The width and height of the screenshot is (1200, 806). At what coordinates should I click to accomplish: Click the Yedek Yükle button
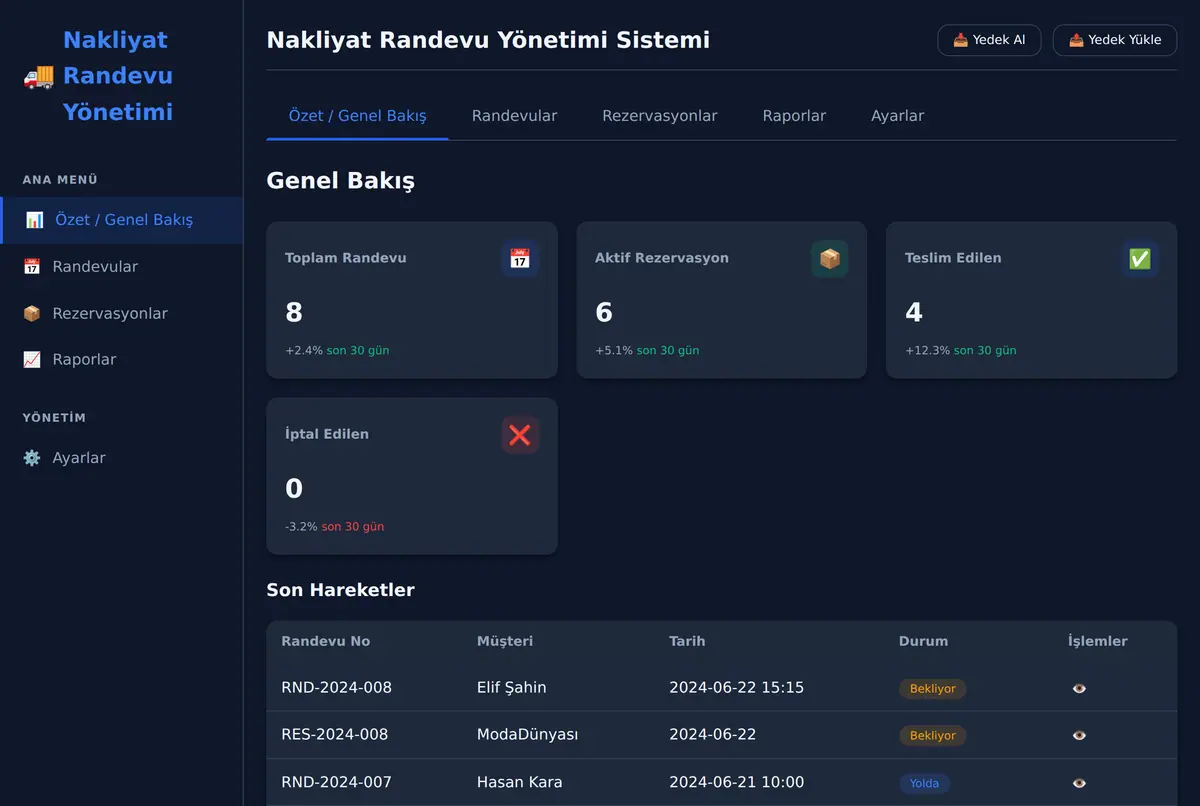(1115, 40)
